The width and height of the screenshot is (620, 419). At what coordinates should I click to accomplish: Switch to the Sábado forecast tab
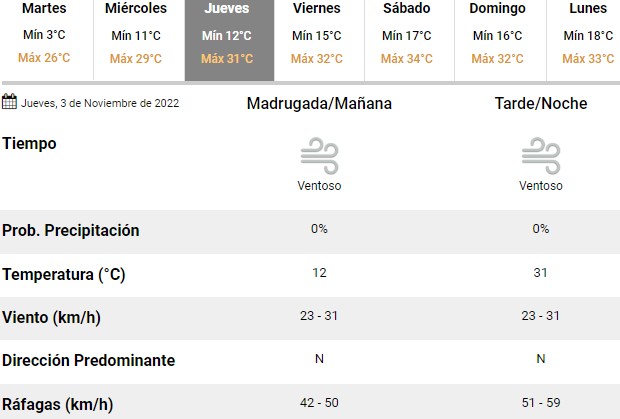click(409, 39)
